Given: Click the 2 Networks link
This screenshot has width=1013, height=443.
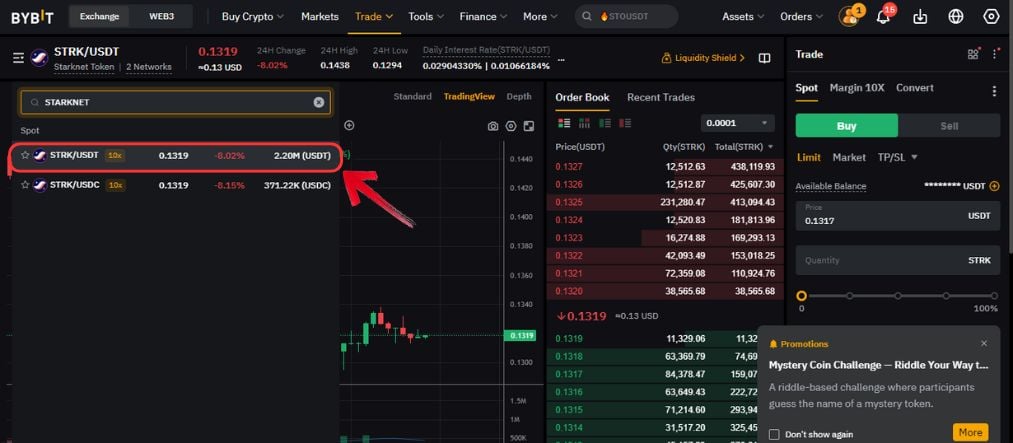Looking at the screenshot, I should point(149,67).
